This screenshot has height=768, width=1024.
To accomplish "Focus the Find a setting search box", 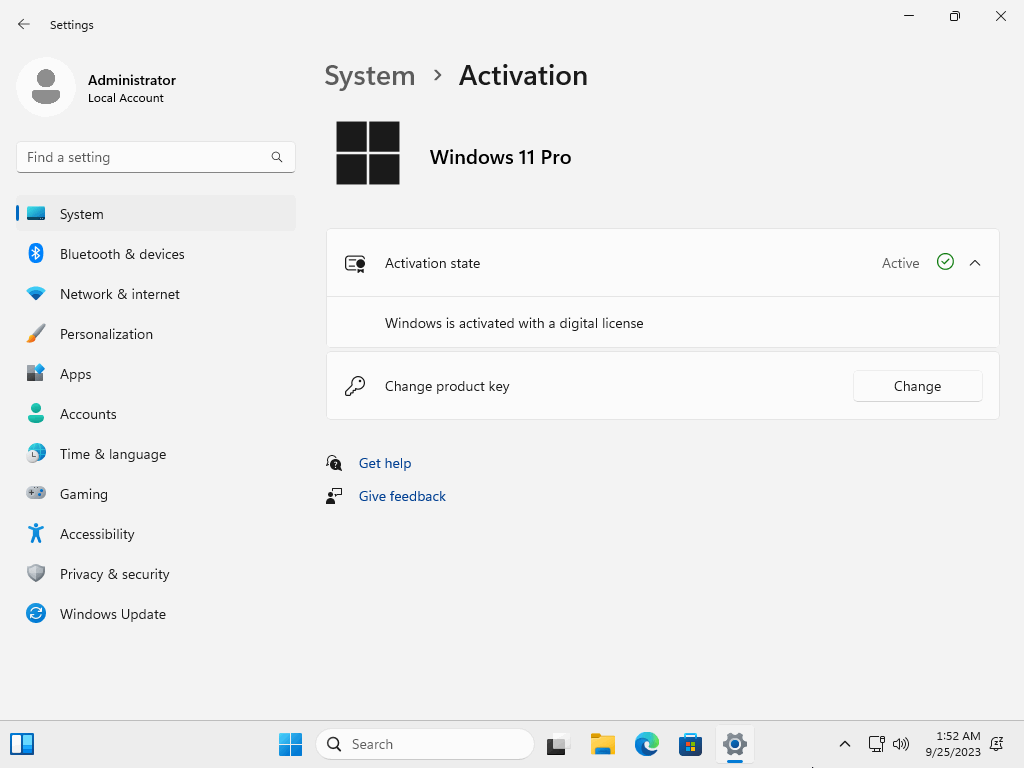I will [x=156, y=157].
